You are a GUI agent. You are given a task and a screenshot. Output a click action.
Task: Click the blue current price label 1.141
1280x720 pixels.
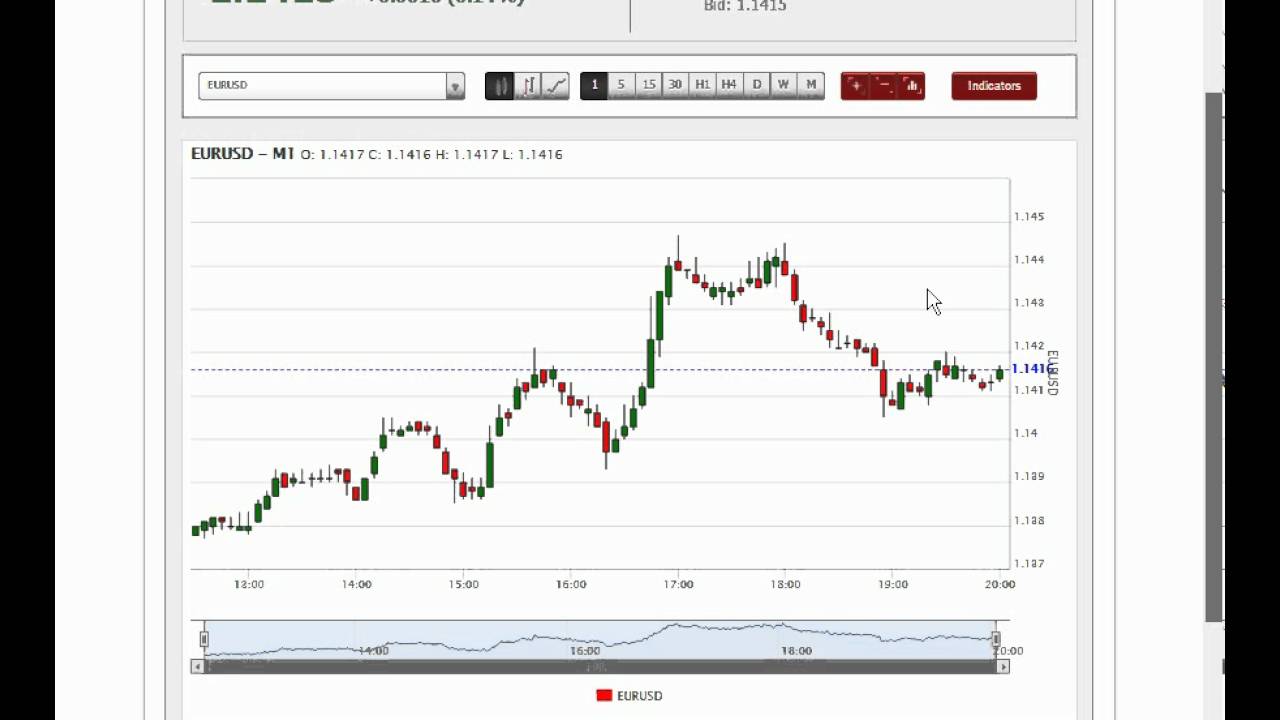(1030, 369)
